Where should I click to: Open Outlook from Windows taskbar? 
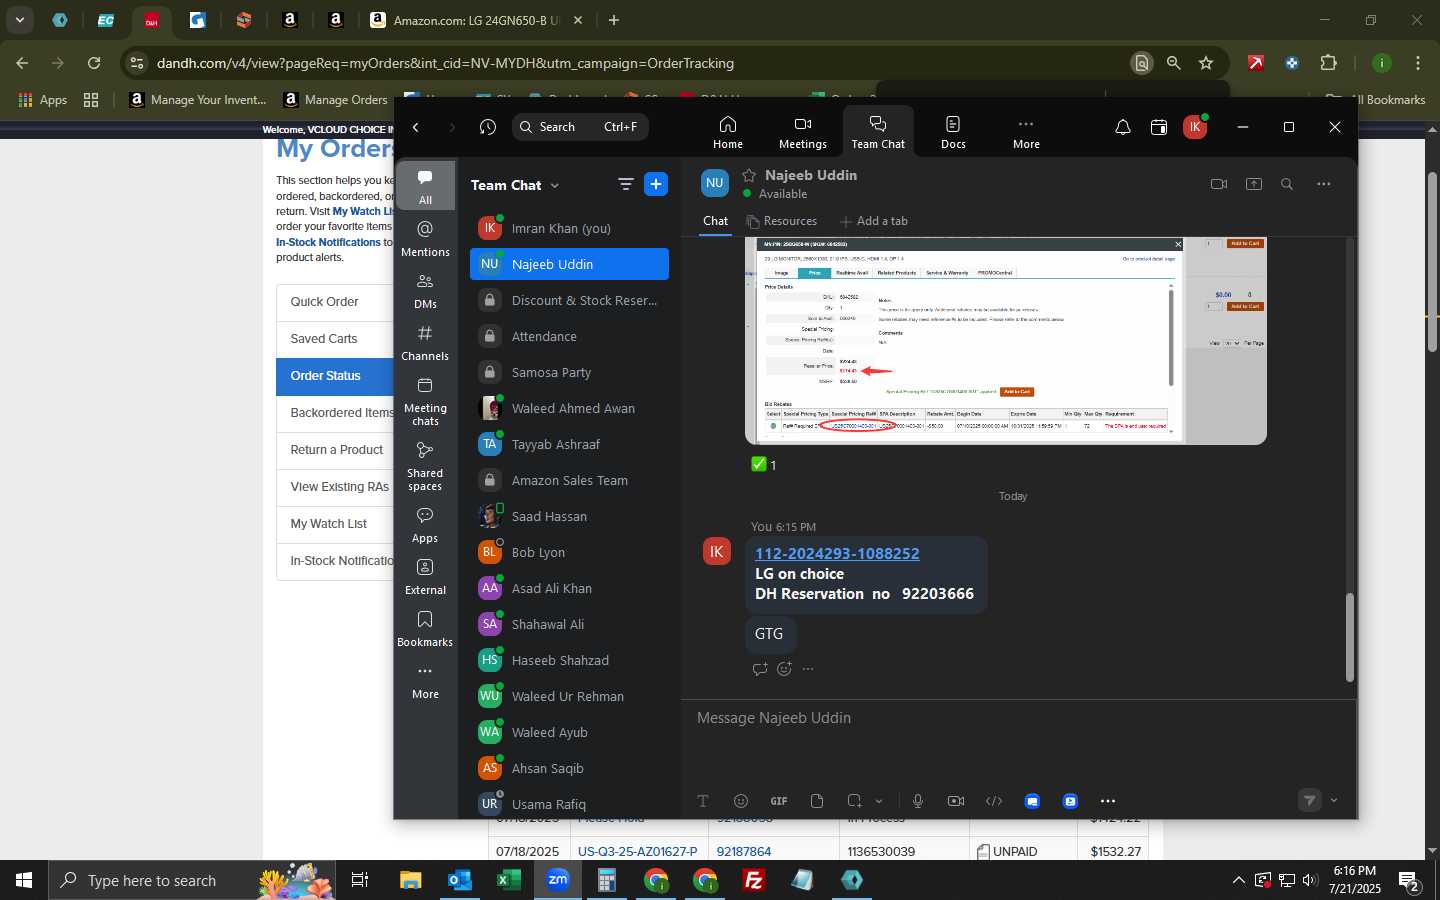click(459, 880)
